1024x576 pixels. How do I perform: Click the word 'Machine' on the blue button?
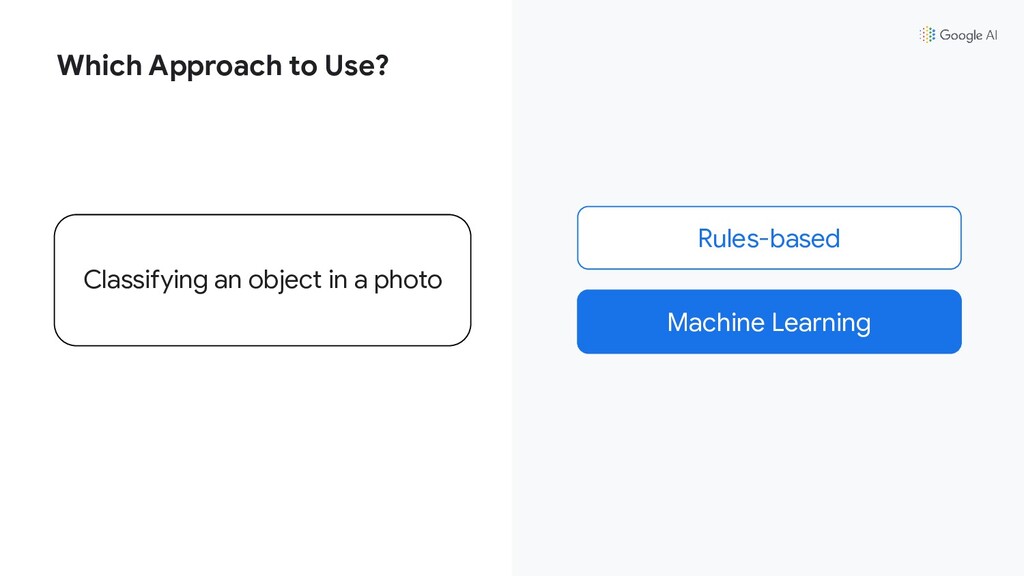716,322
